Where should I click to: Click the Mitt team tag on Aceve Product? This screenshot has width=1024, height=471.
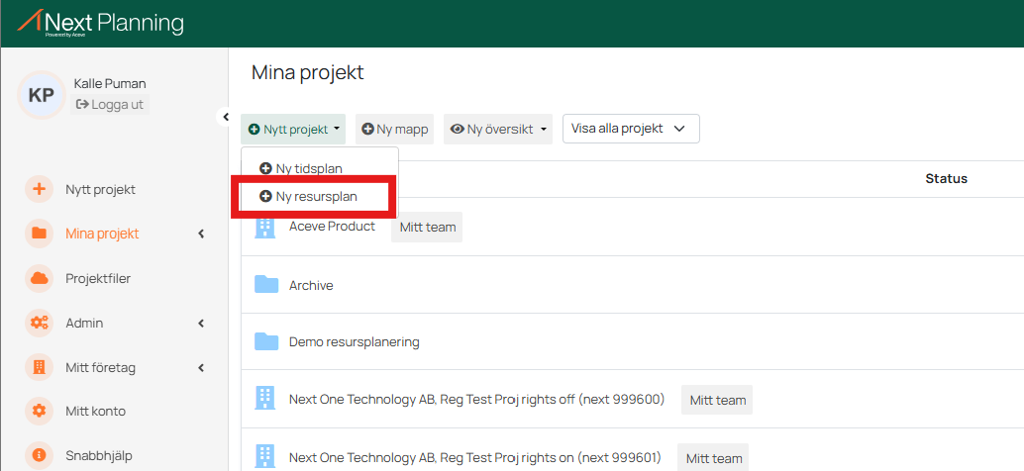(x=427, y=227)
